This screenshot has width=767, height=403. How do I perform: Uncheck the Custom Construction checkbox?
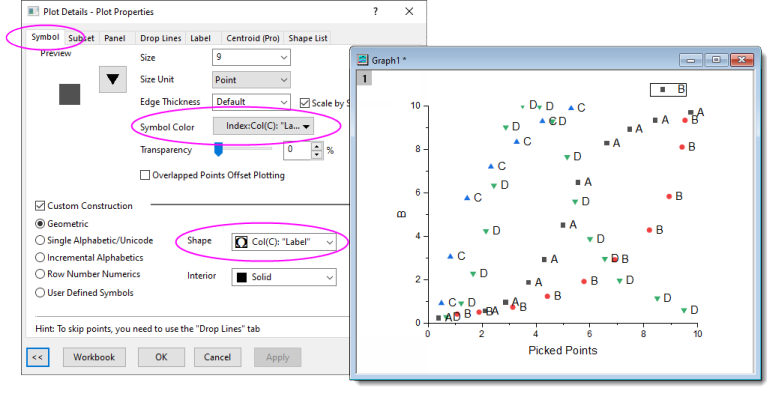[x=41, y=206]
